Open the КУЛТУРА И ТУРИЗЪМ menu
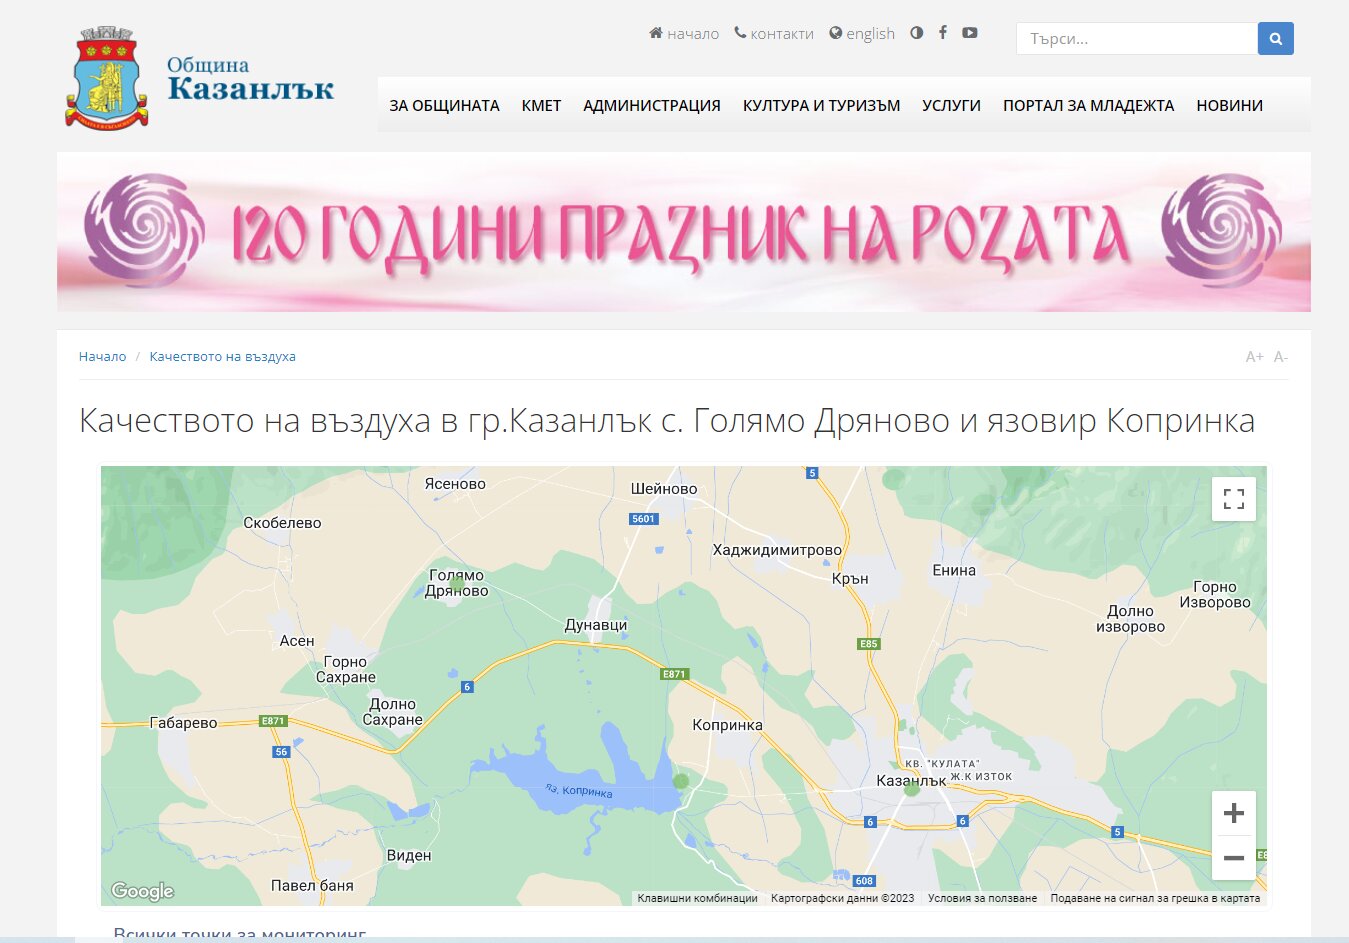This screenshot has height=943, width=1349. click(821, 106)
